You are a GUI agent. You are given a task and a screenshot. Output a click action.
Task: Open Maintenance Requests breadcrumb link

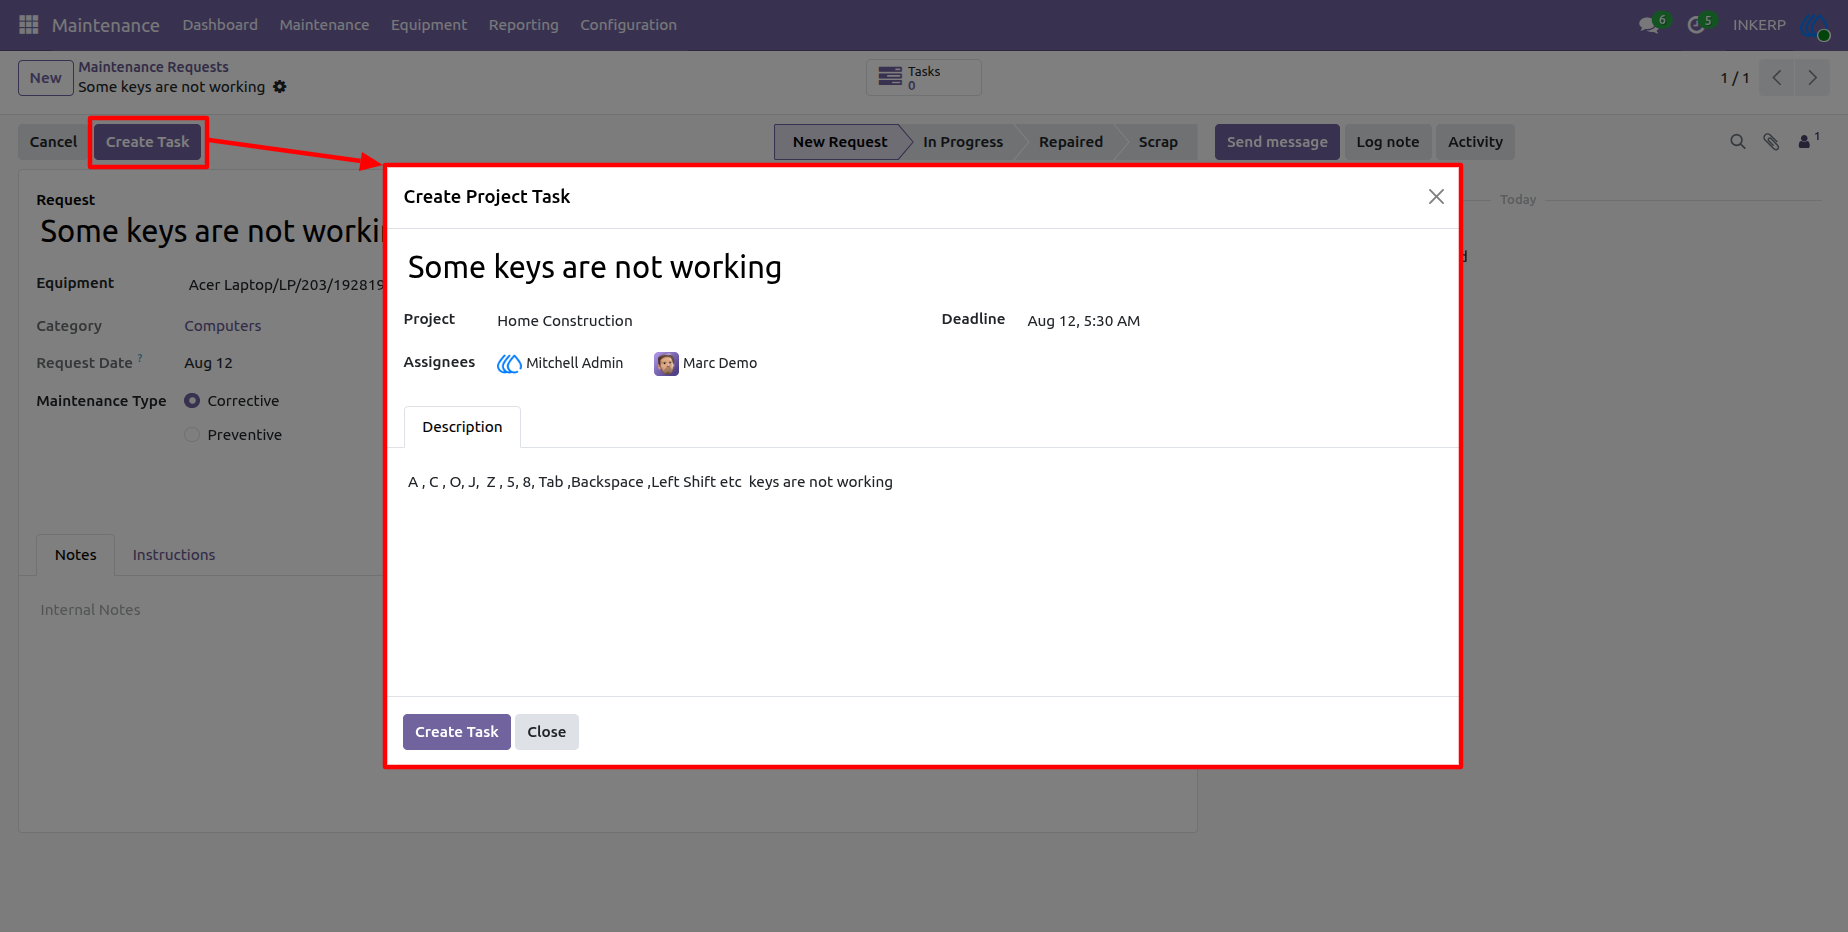coord(154,67)
